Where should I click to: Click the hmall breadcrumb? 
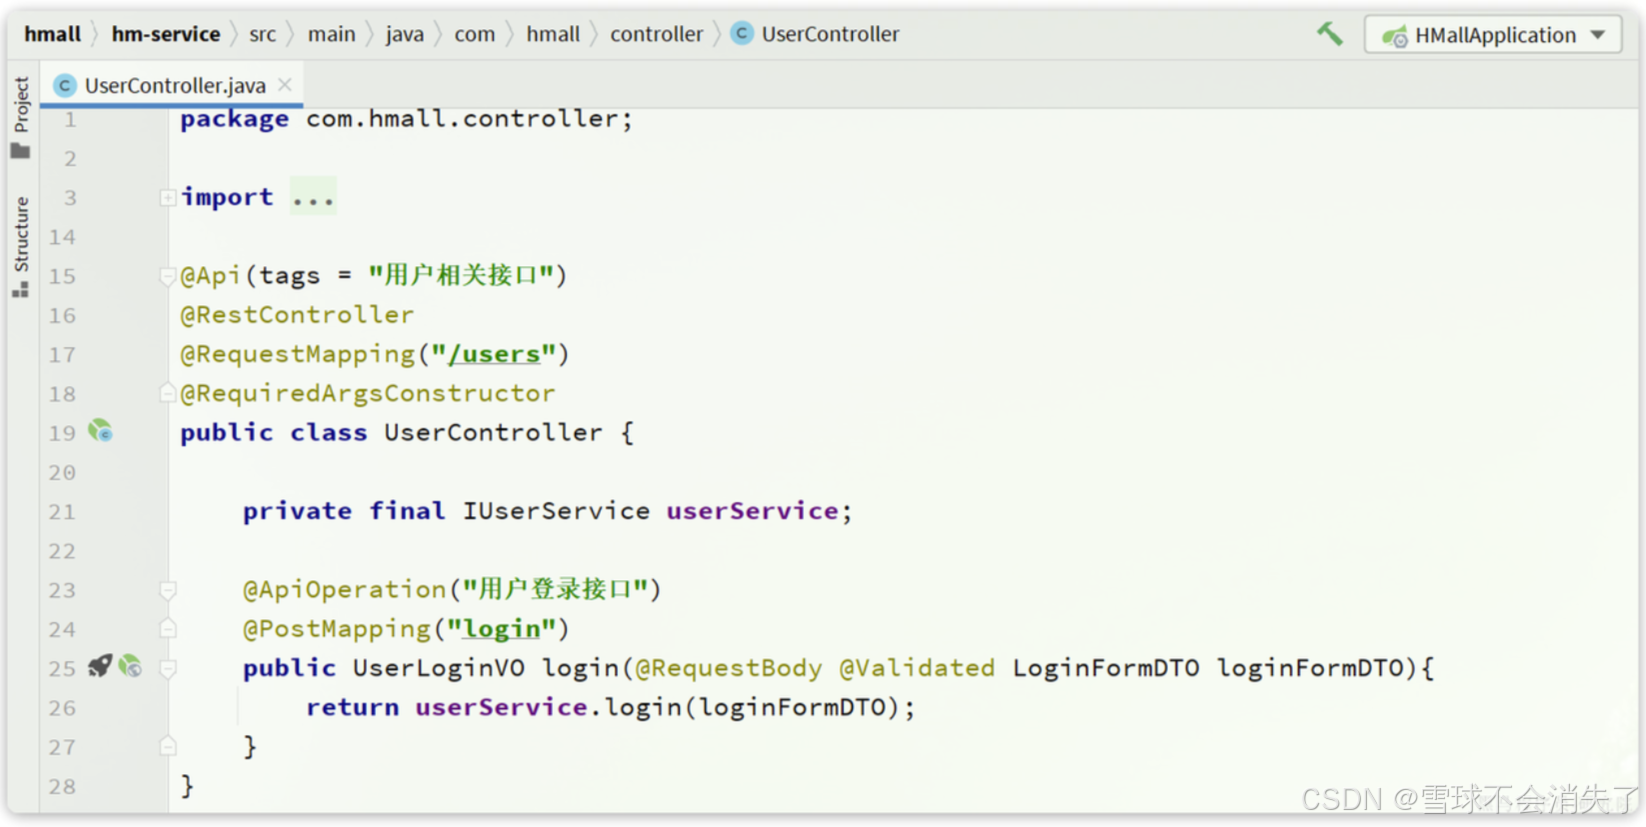click(52, 34)
